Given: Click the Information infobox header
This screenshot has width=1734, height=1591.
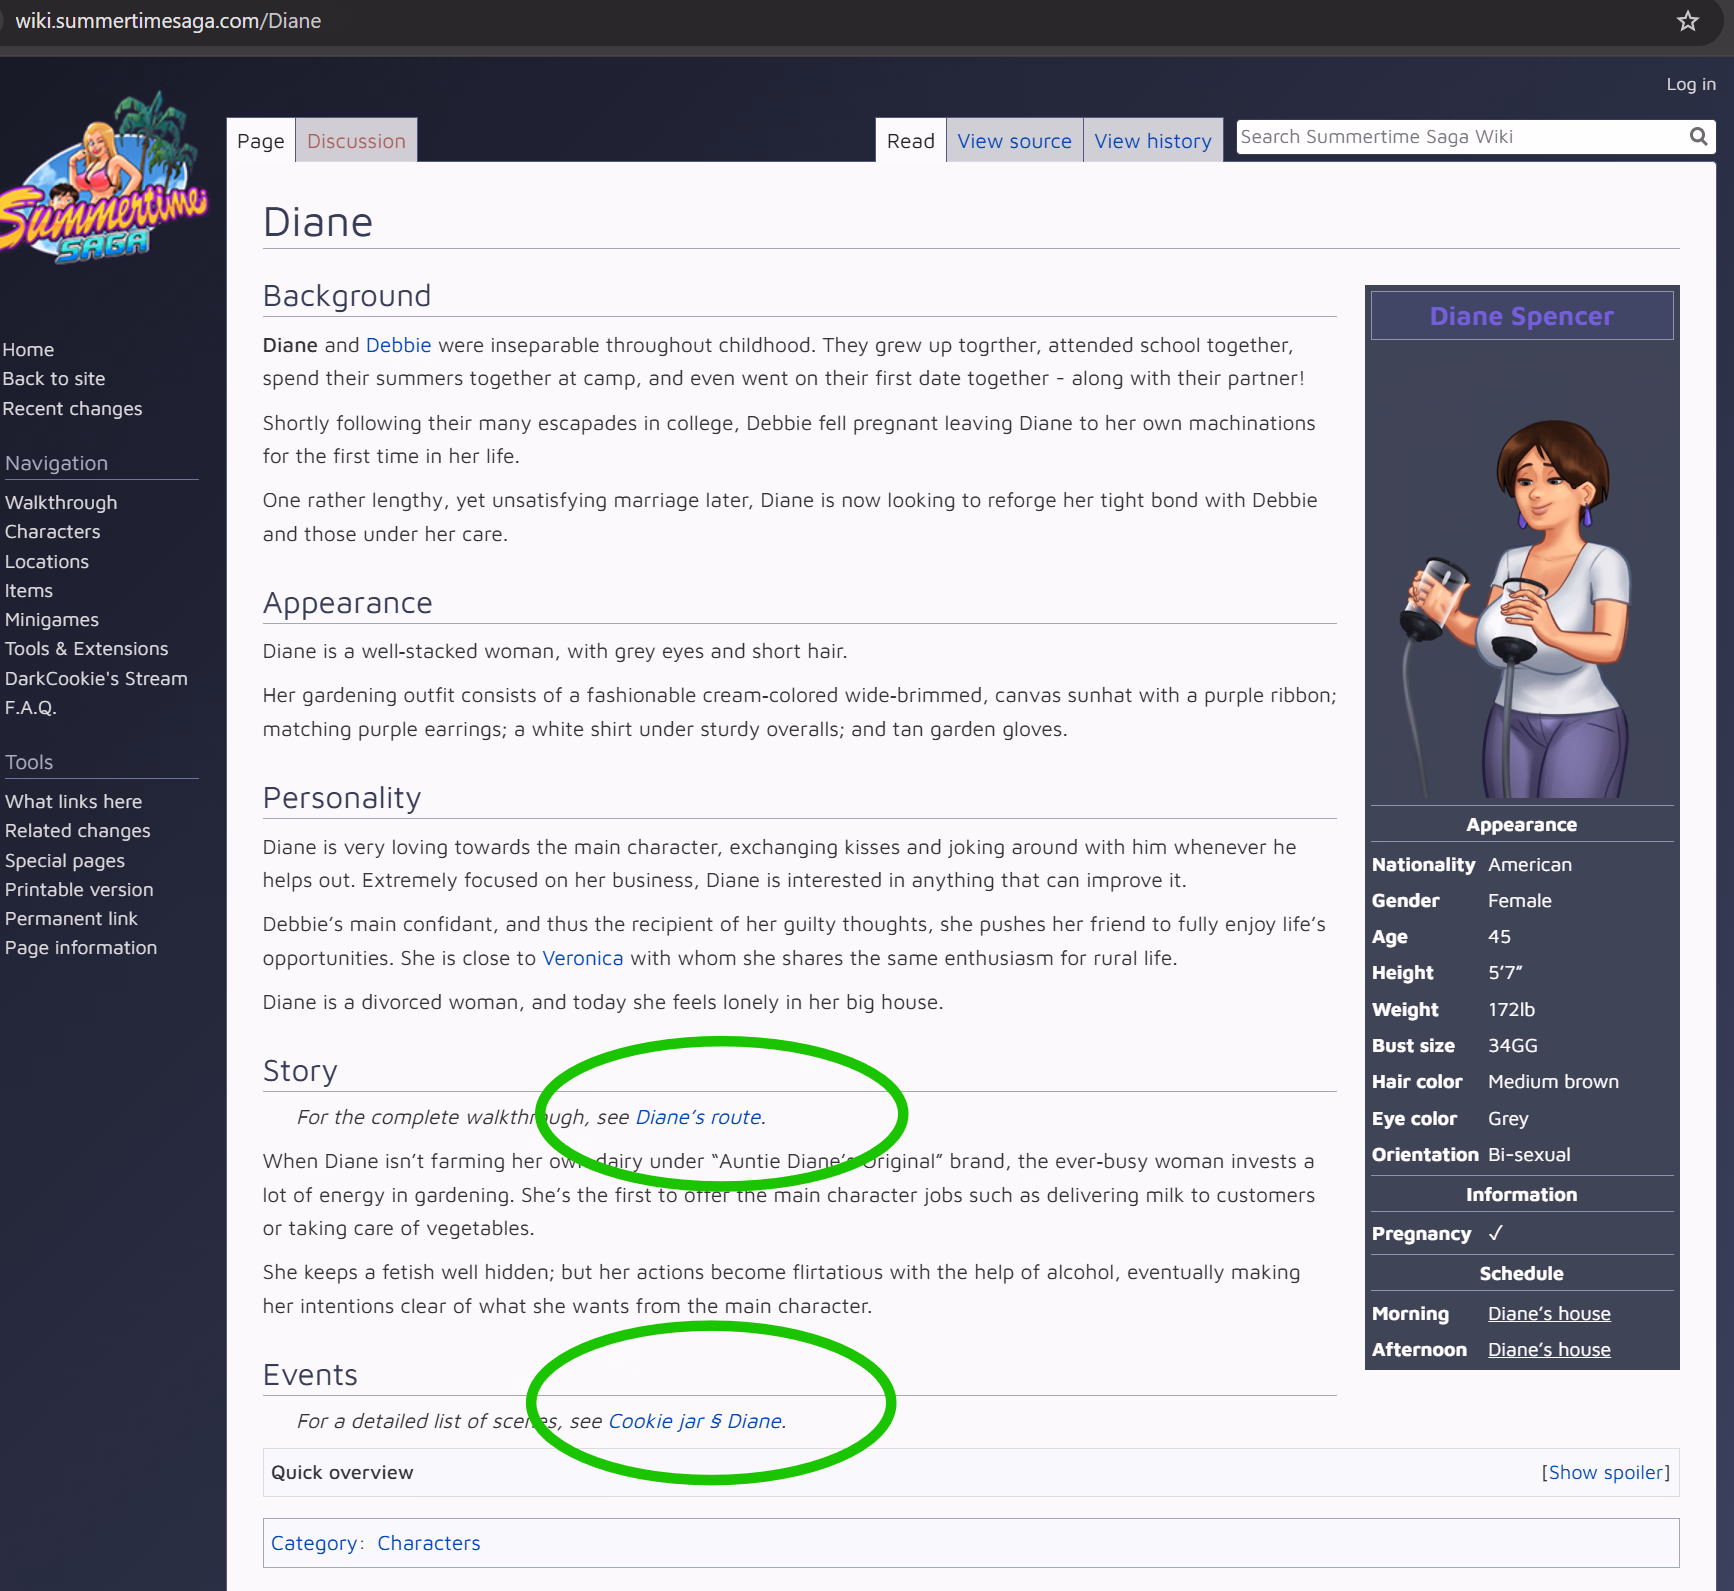Looking at the screenshot, I should (1521, 1195).
